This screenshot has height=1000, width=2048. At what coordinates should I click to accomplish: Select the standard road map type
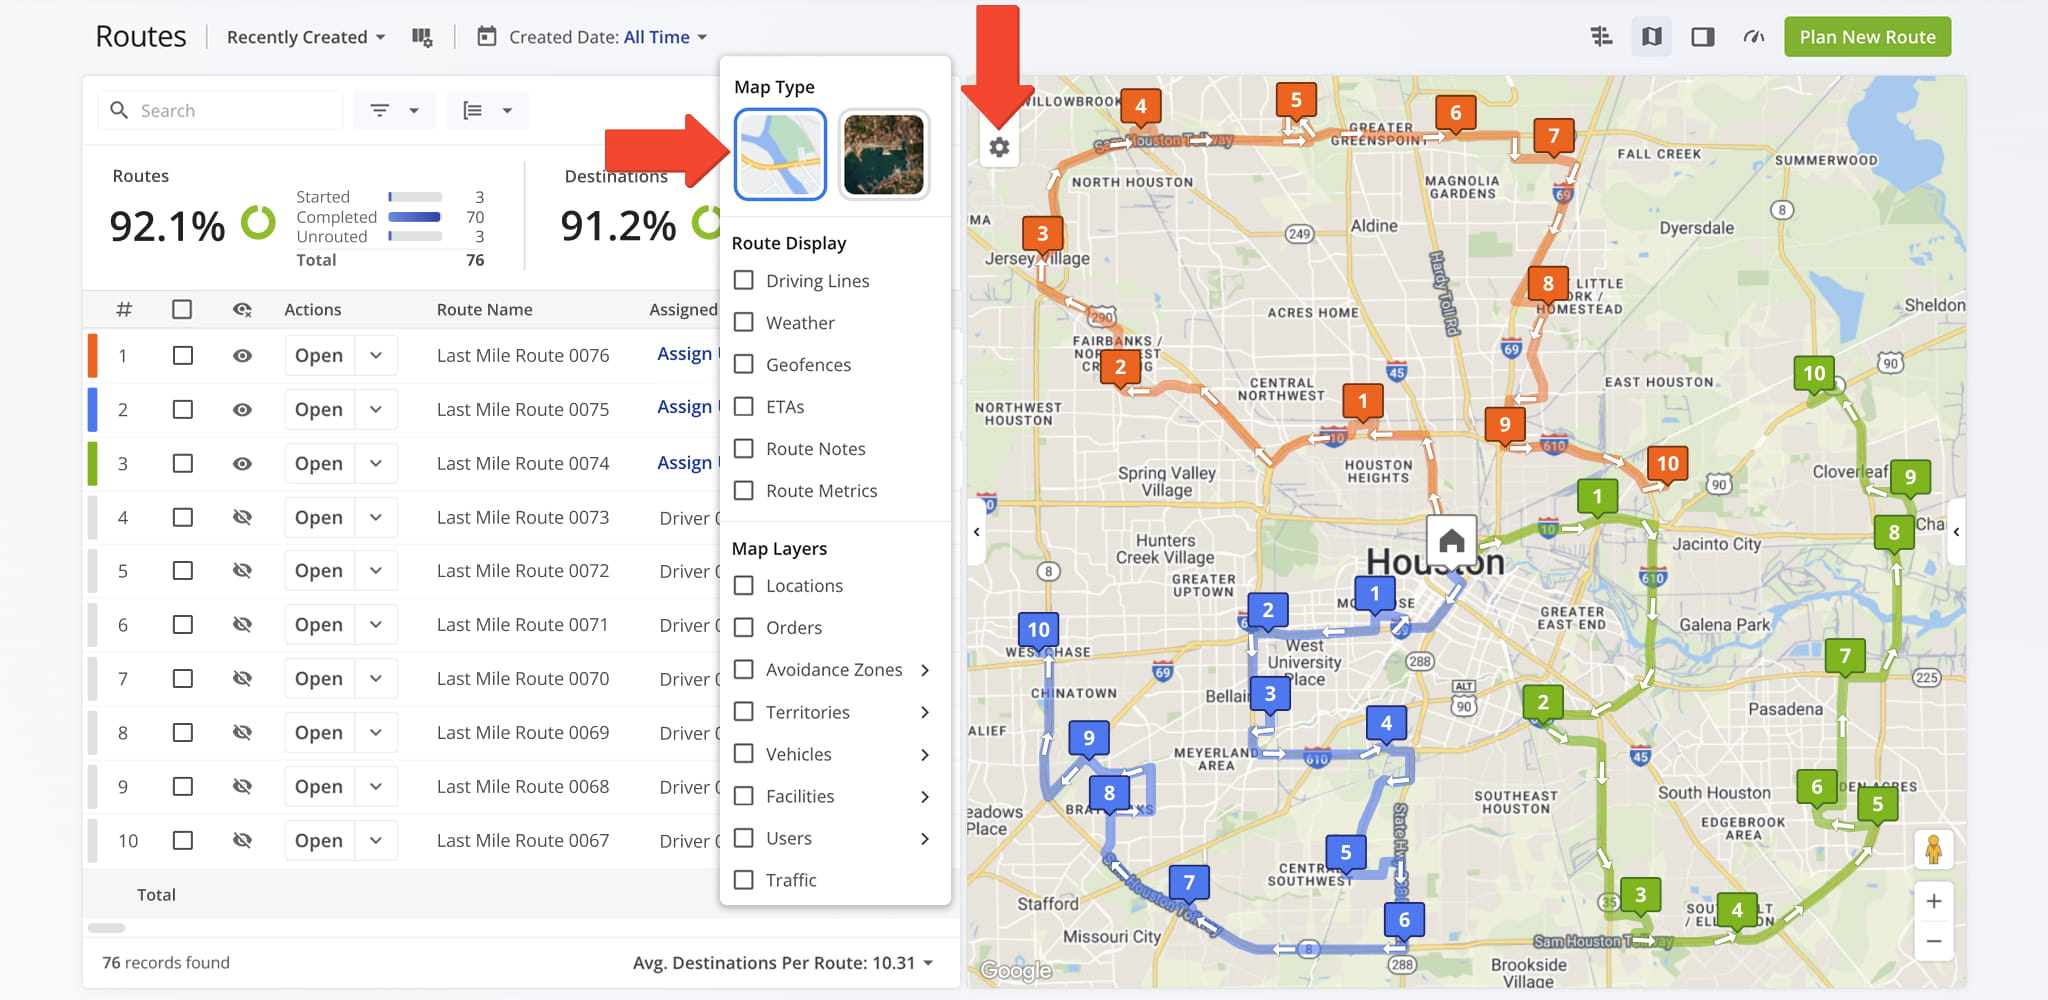(780, 155)
